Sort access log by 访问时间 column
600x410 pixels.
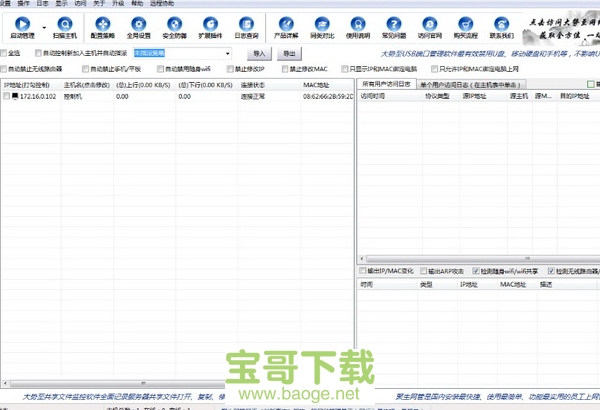click(x=390, y=96)
